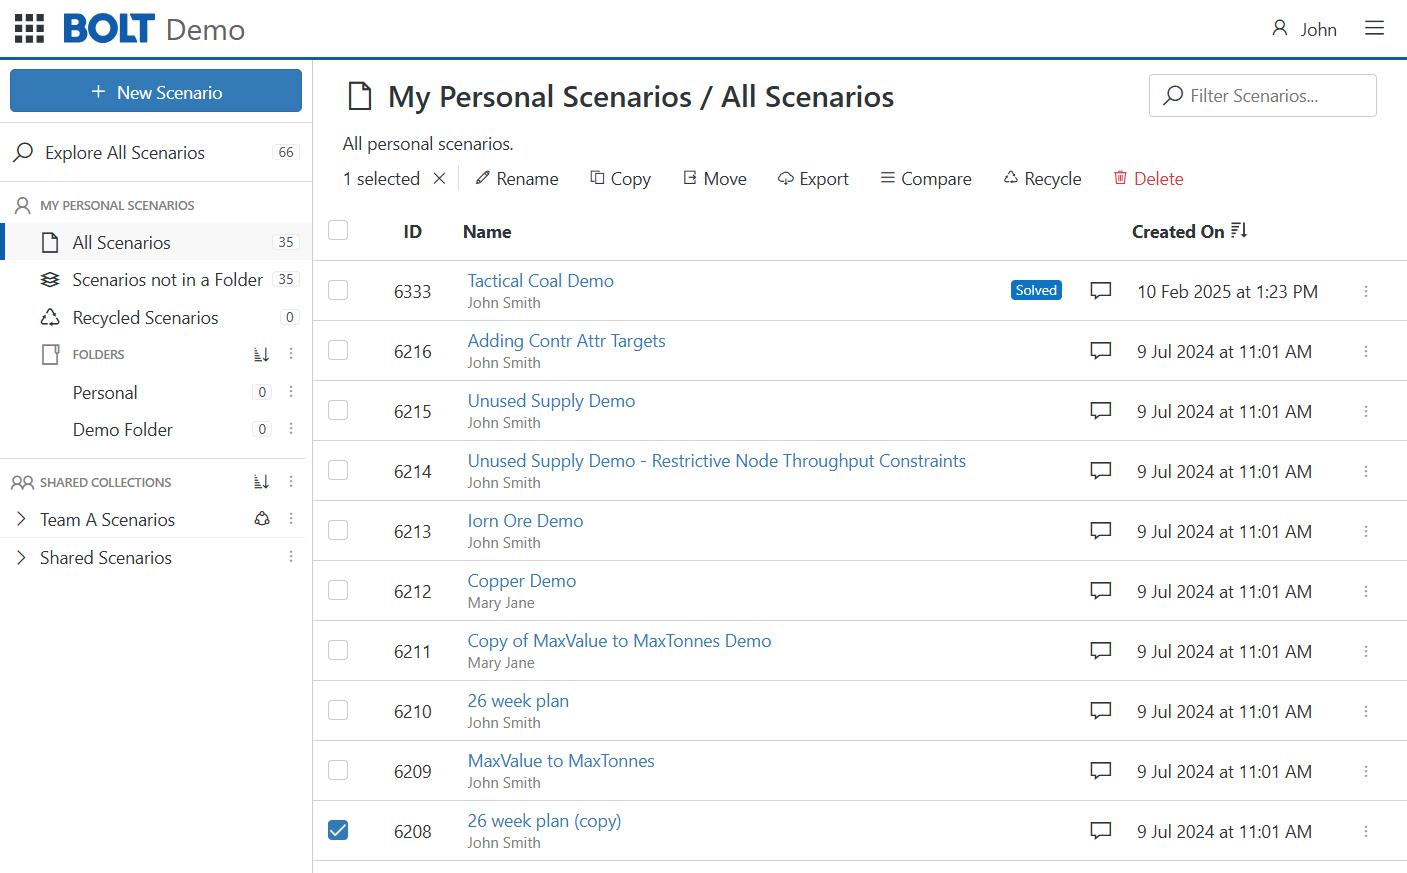1407x873 pixels.
Task: Open comments for Adding Contr Attr Targets
Action: coord(1101,351)
